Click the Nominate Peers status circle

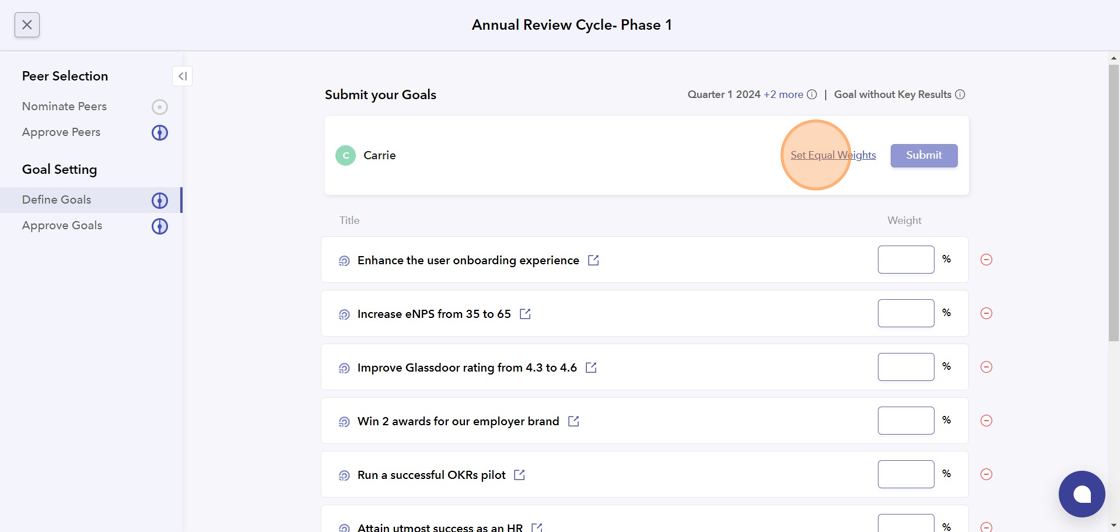pos(160,107)
